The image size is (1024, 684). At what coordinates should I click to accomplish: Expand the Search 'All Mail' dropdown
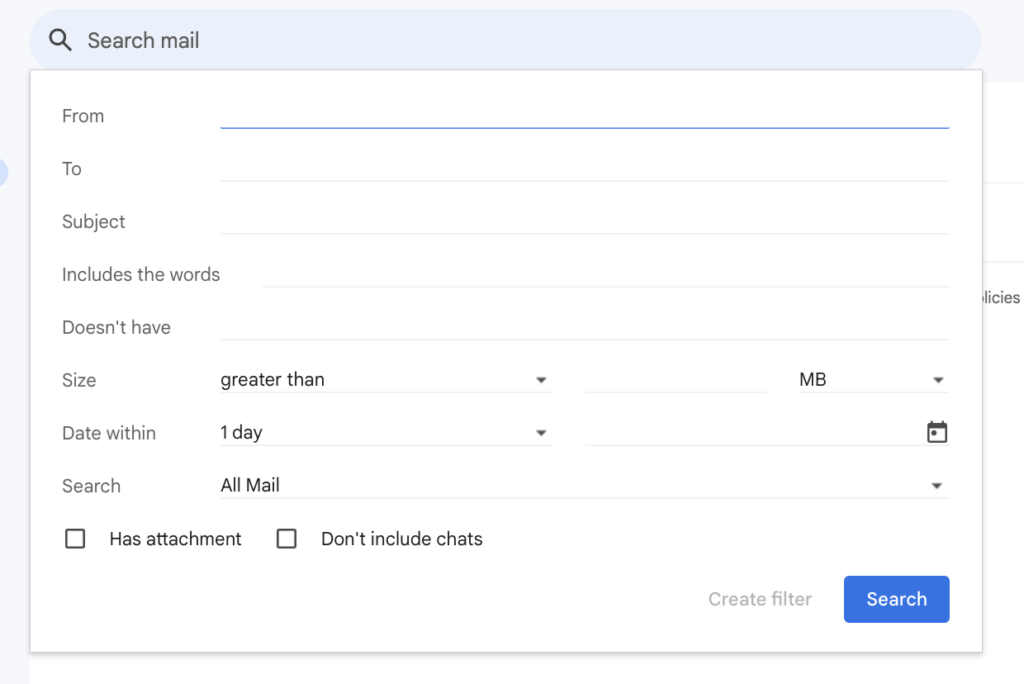583,486
